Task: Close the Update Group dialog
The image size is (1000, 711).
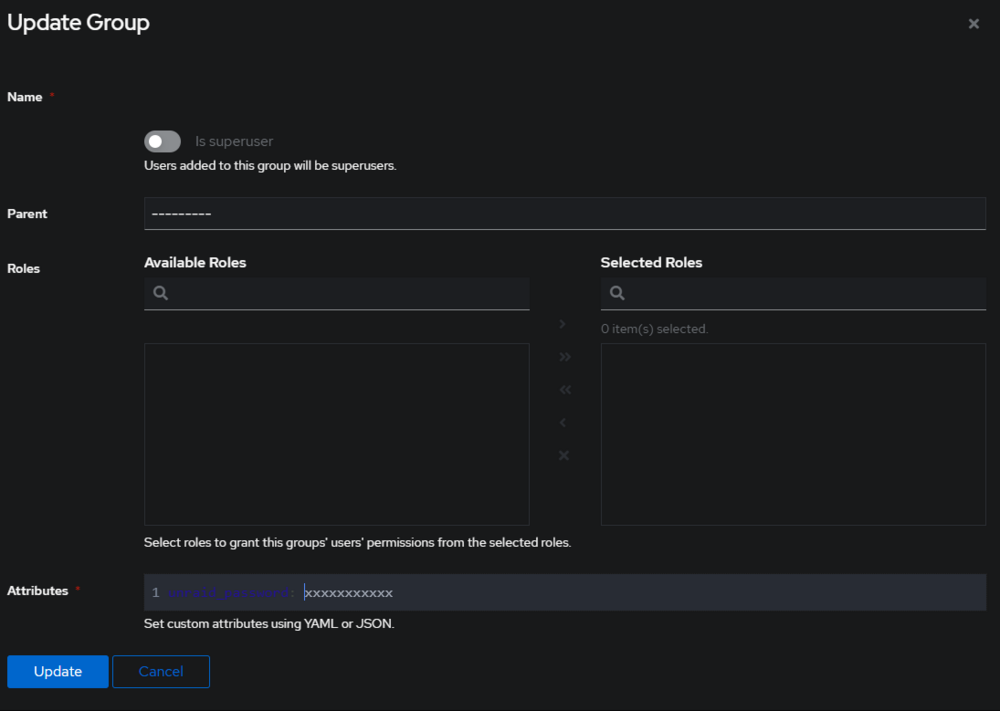Action: [x=973, y=24]
